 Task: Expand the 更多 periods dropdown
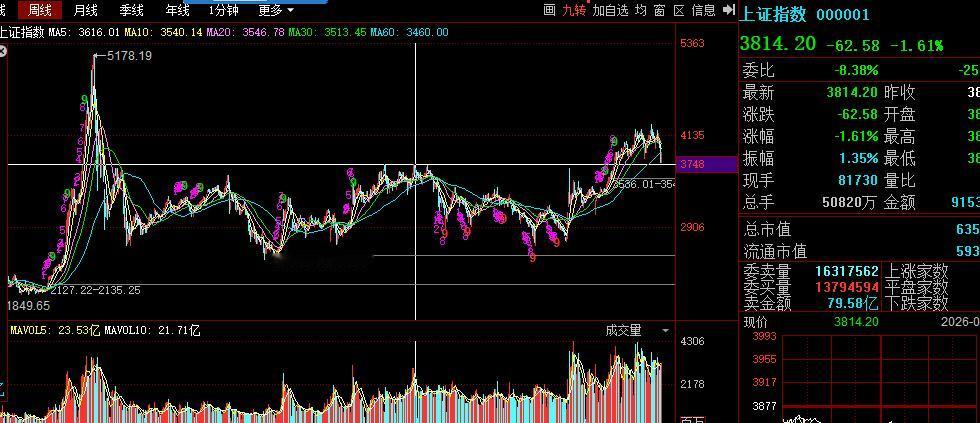[x=276, y=10]
